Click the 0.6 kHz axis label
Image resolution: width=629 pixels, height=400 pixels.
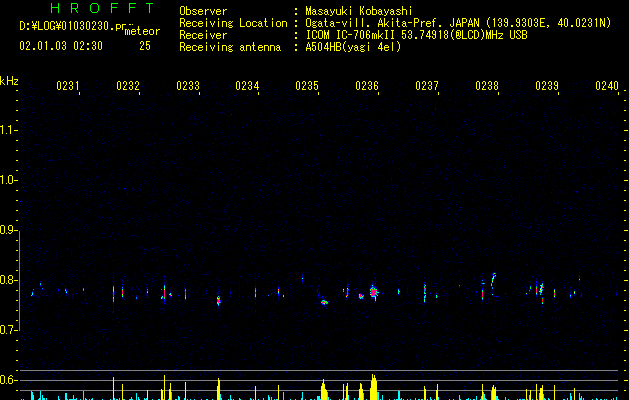[x=8, y=380]
